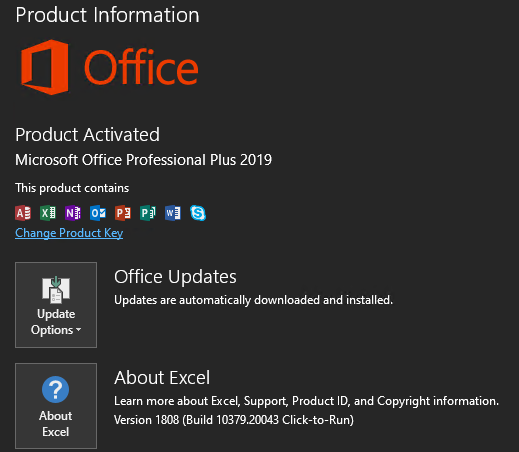Click the Publisher app icon

(x=148, y=213)
